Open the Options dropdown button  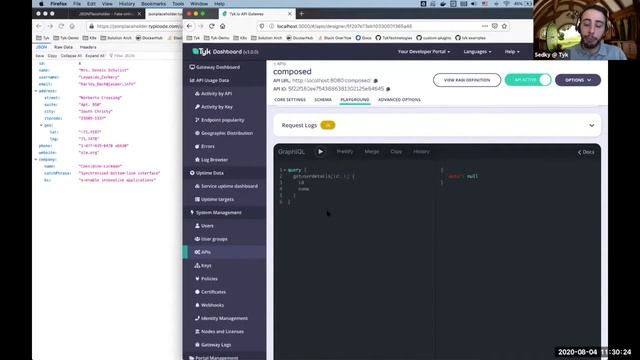[578, 80]
